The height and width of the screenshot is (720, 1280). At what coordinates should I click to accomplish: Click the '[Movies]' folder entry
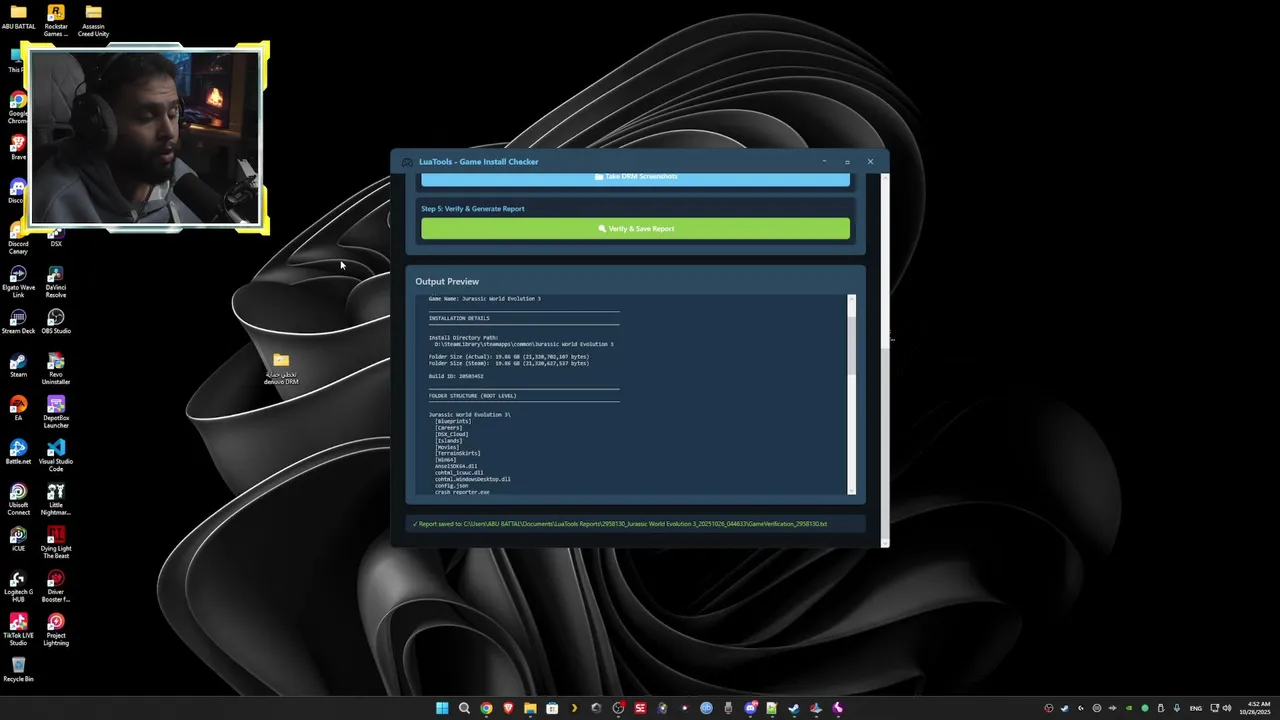pyautogui.click(x=447, y=447)
